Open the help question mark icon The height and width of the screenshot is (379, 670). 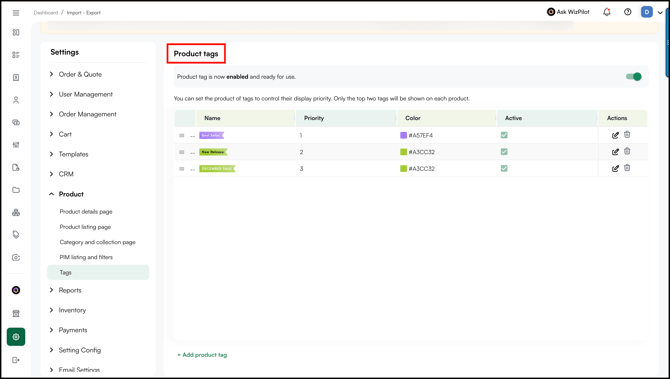pyautogui.click(x=627, y=12)
